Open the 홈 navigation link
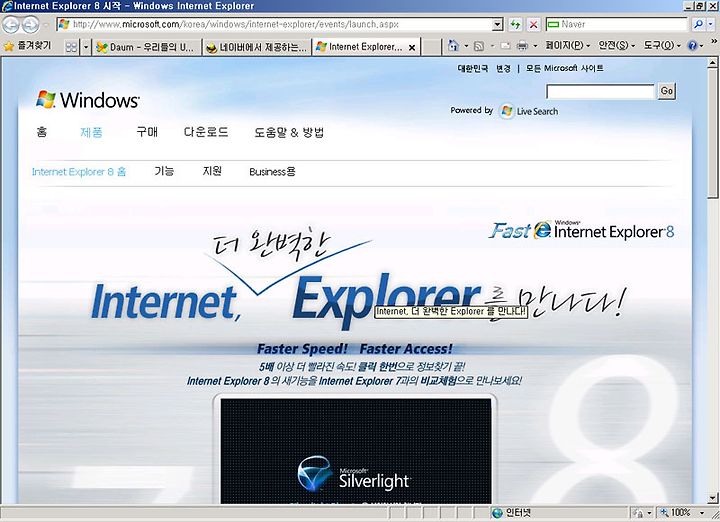This screenshot has height=522, width=720. coord(42,132)
